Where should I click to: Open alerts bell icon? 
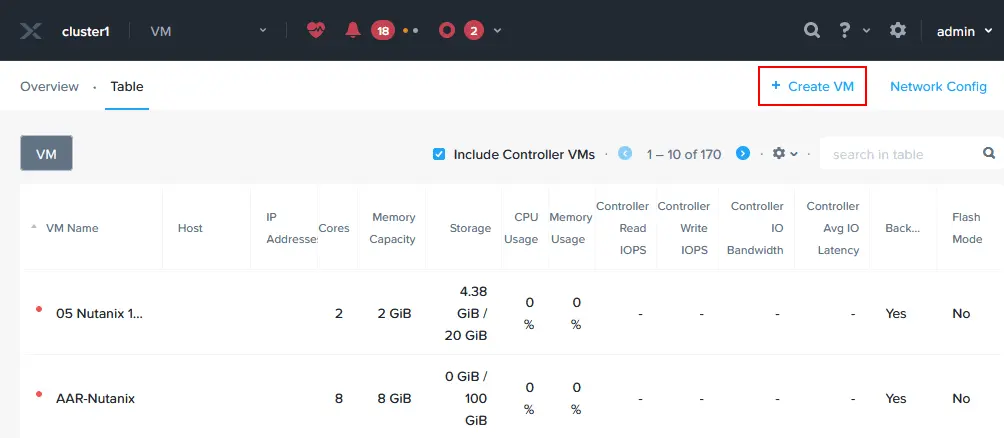pyautogui.click(x=353, y=30)
